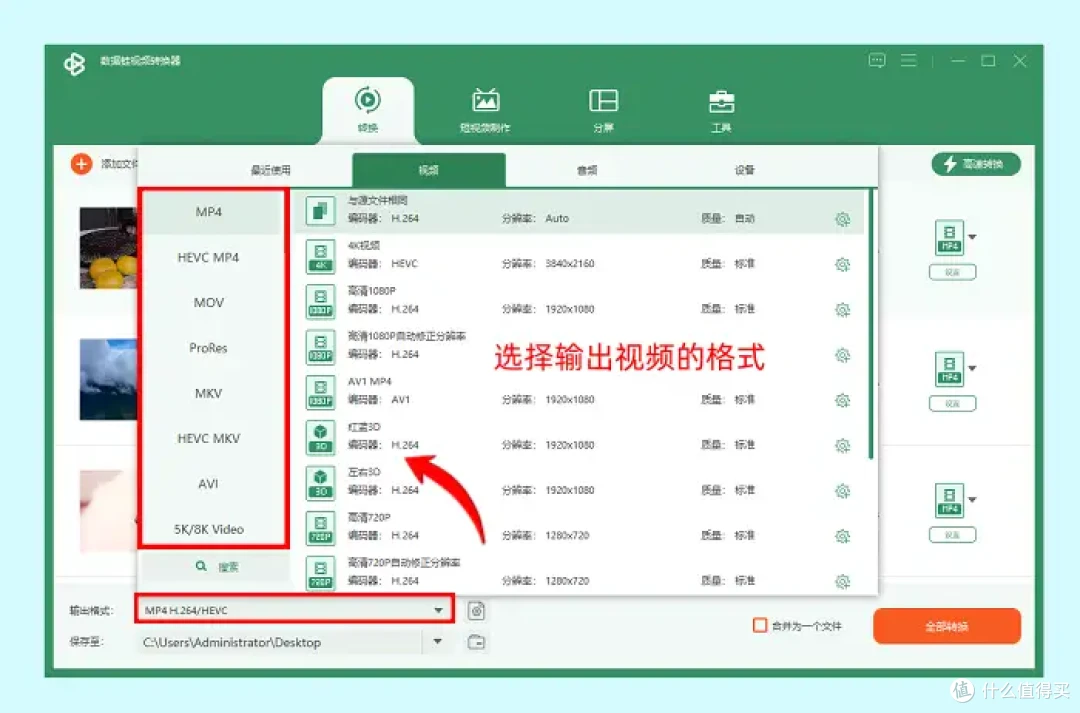The image size is (1080, 713).
Task: Expand the save path dropdown arrow
Action: pos(437,641)
